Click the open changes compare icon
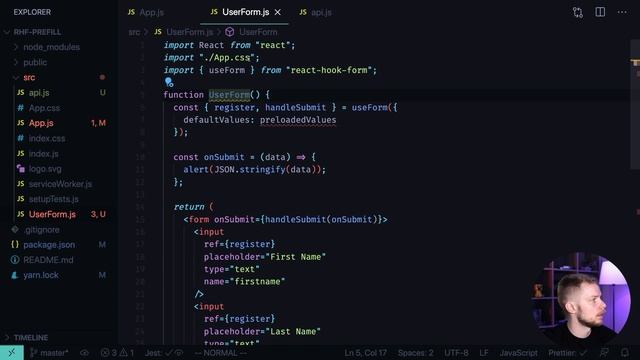The image size is (640, 360). (578, 12)
